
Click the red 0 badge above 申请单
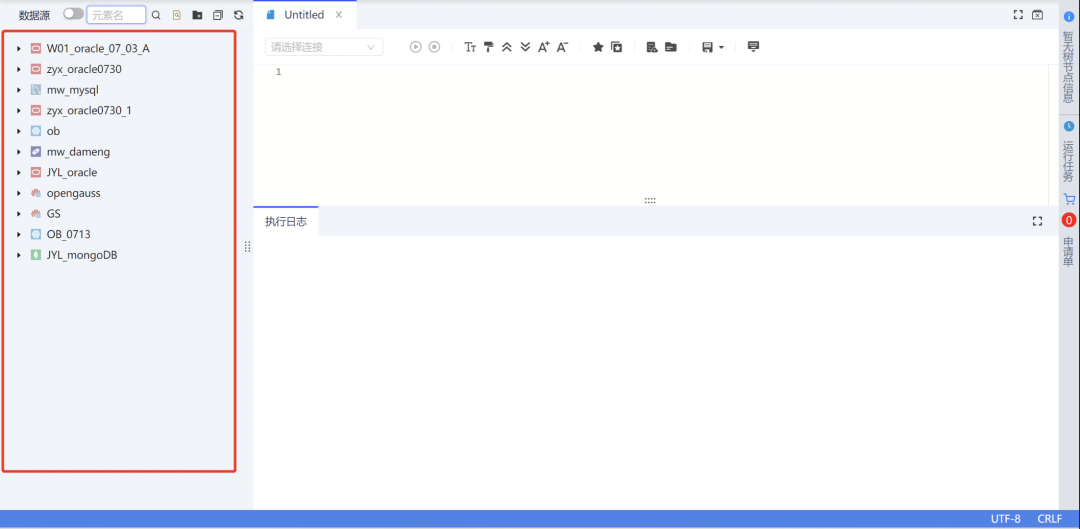[x=1069, y=220]
